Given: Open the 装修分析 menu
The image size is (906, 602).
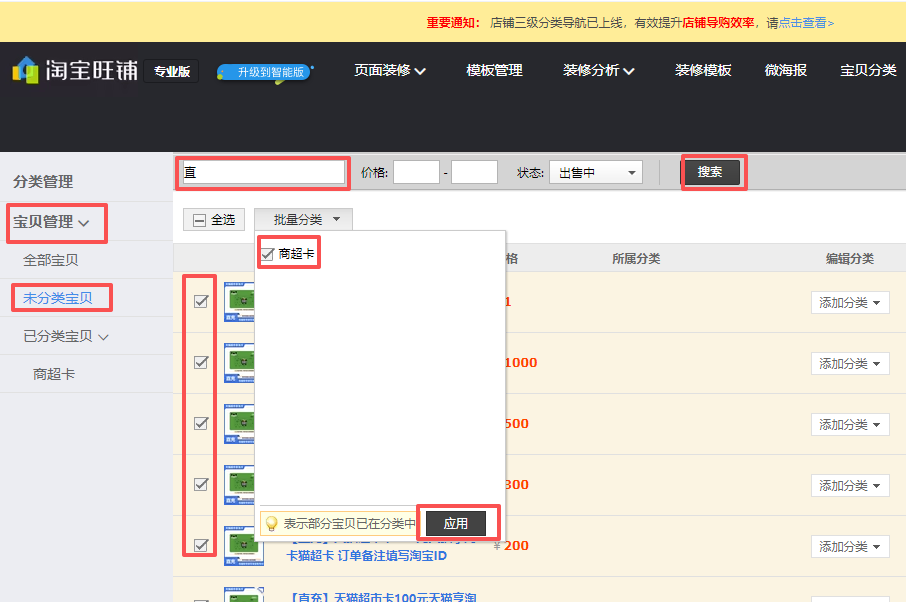Looking at the screenshot, I should pyautogui.click(x=598, y=71).
